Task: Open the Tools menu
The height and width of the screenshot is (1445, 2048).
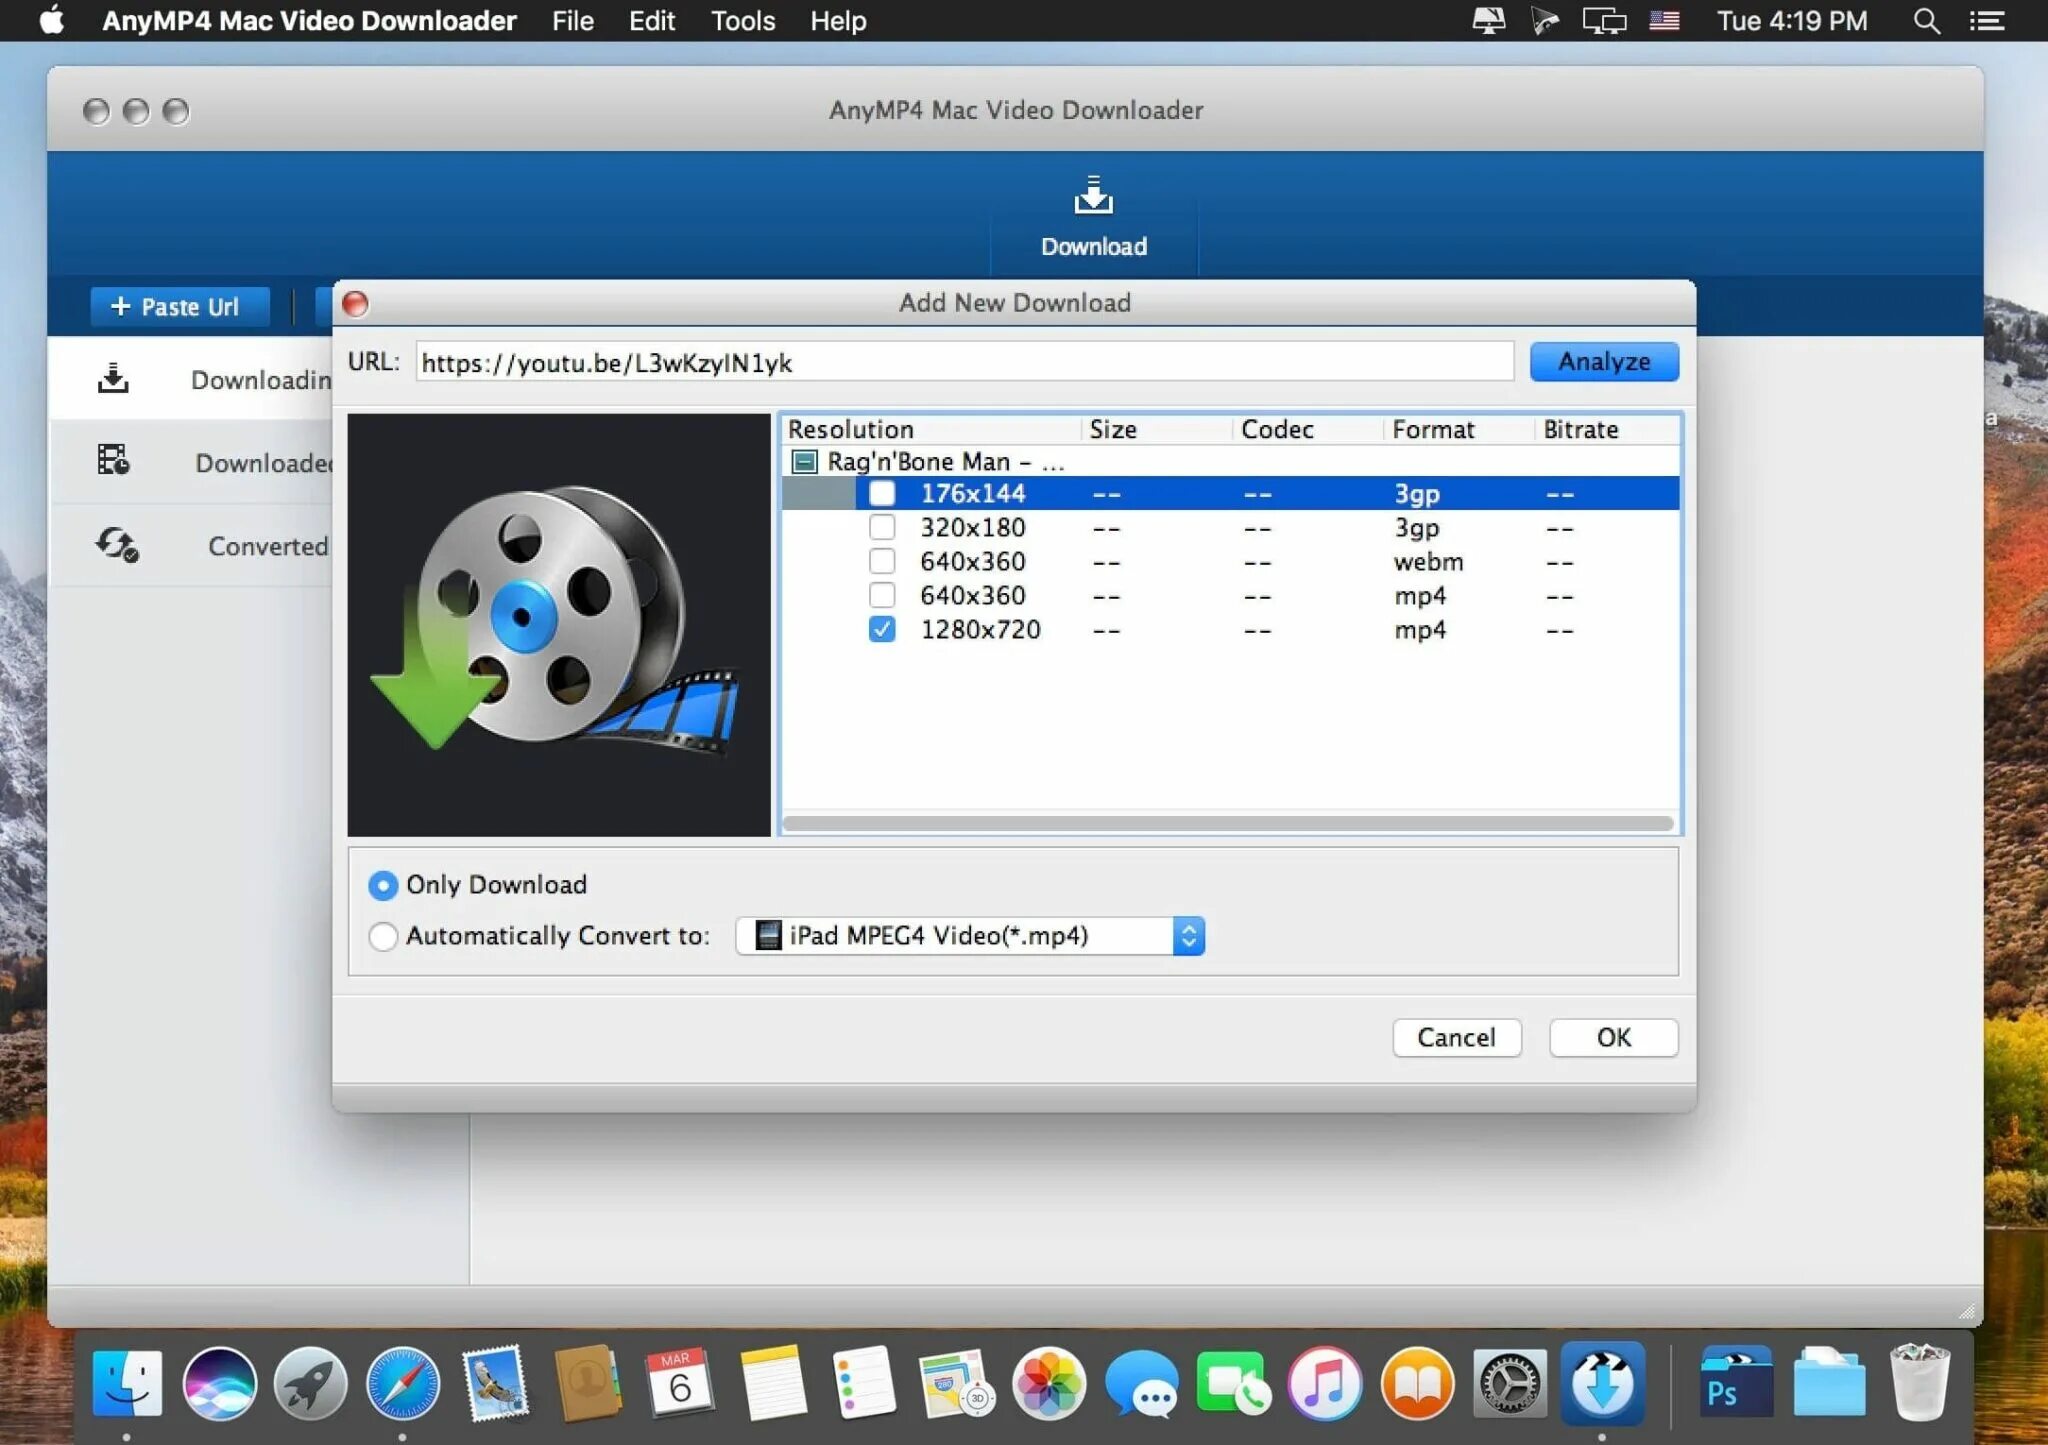Action: pos(742,21)
